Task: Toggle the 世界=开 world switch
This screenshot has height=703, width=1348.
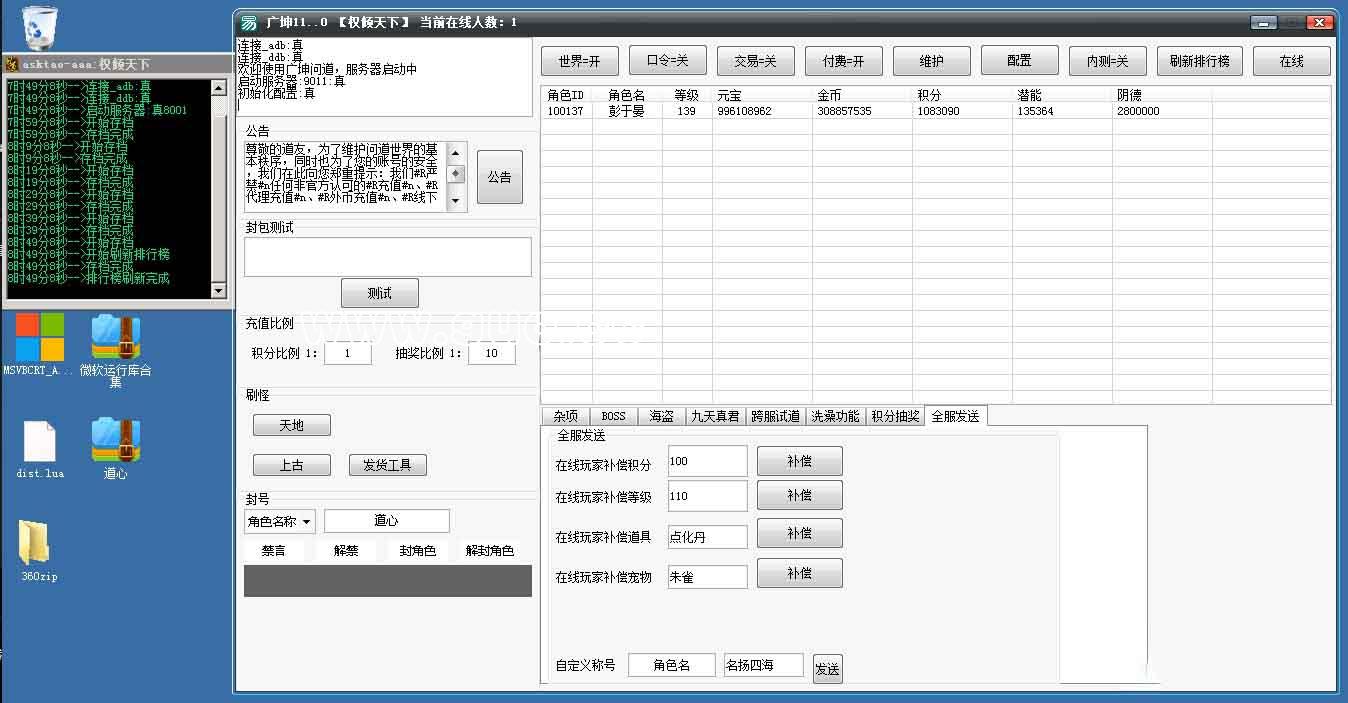Action: tap(579, 61)
